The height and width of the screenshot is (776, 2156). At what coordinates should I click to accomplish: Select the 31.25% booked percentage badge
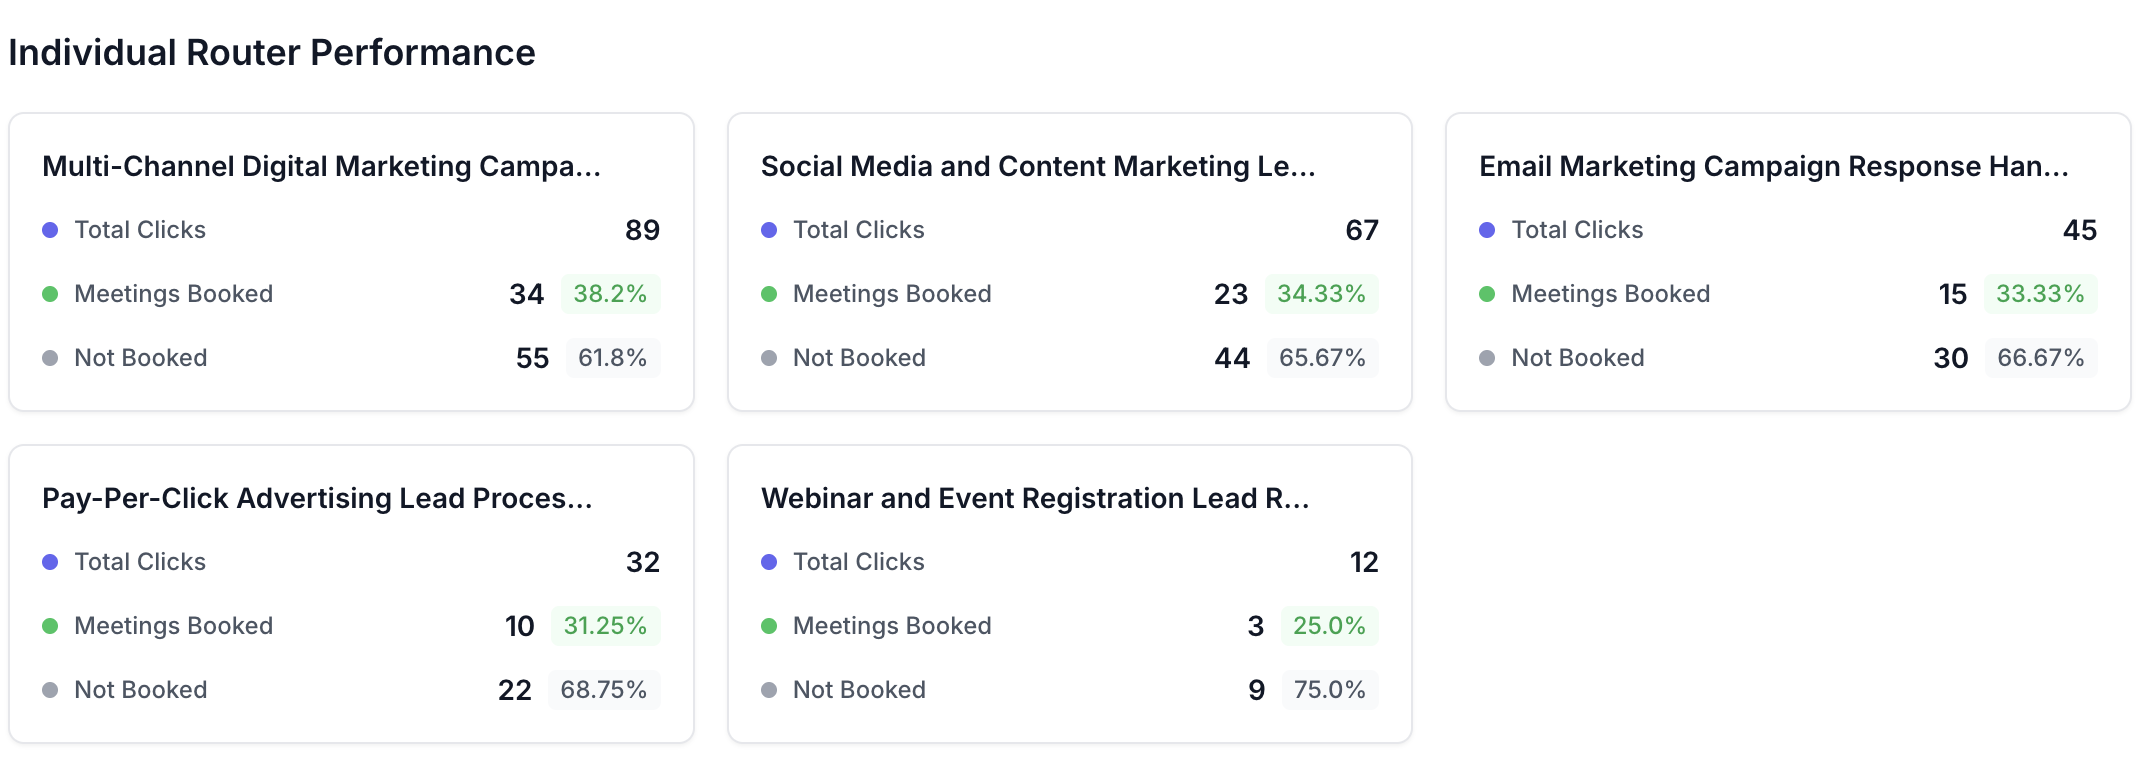click(605, 626)
